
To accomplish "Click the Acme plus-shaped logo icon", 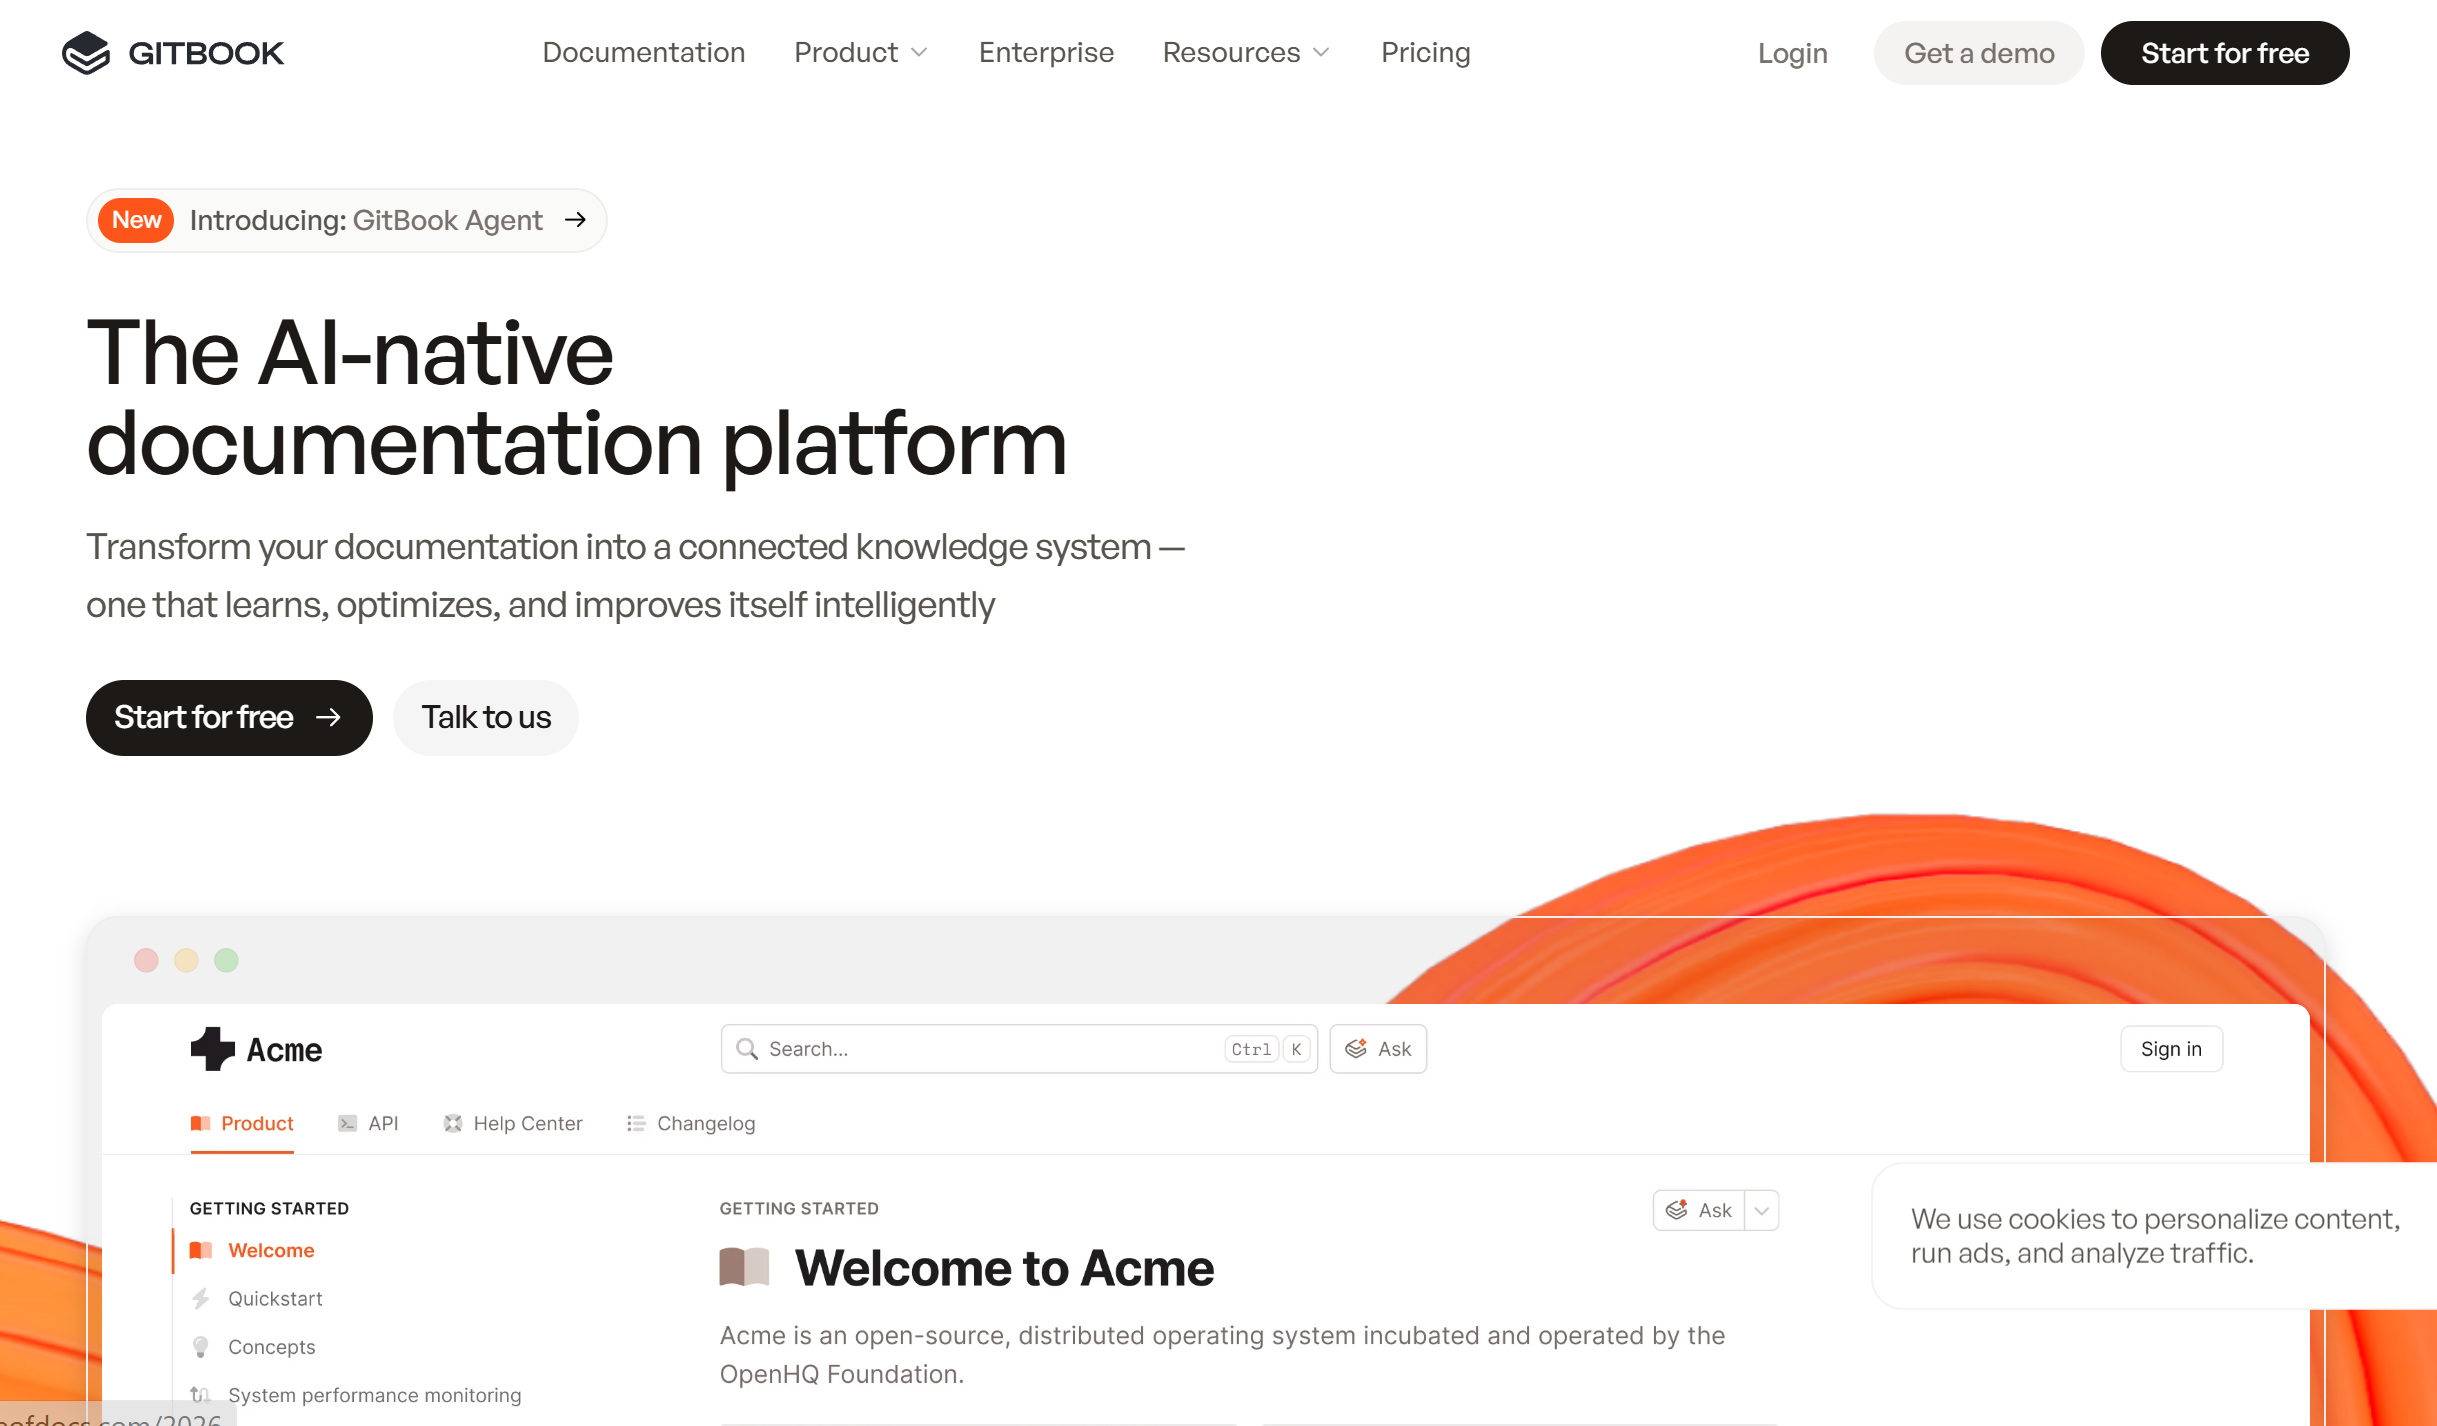I will pos(213,1049).
